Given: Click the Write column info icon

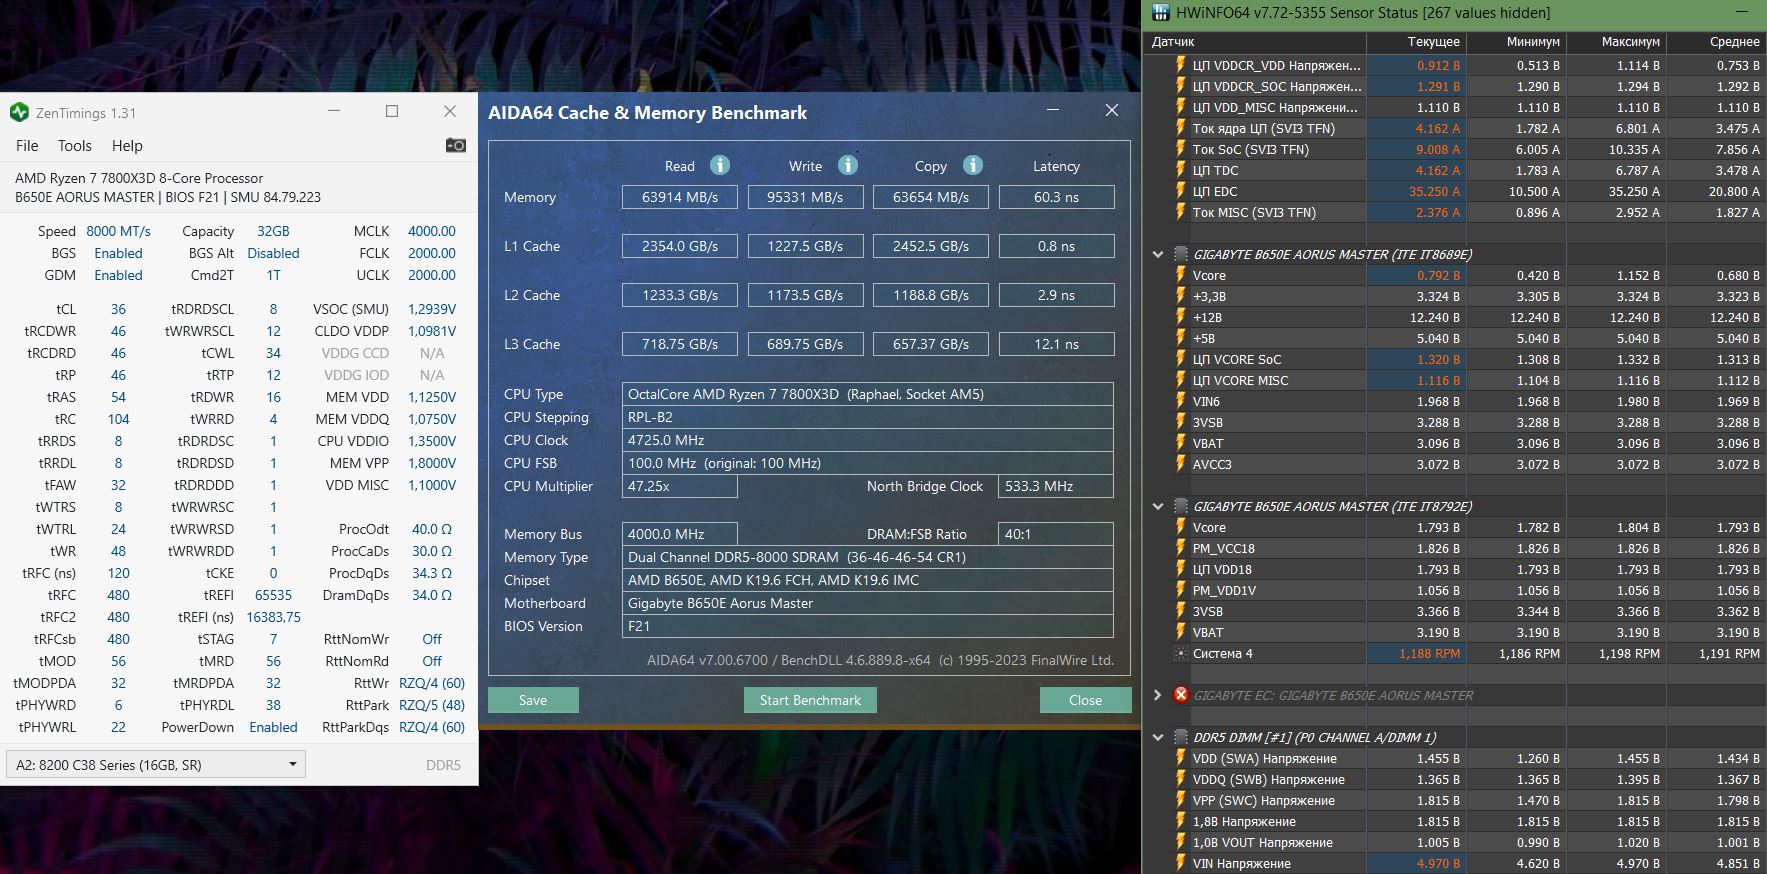Looking at the screenshot, I should point(847,166).
